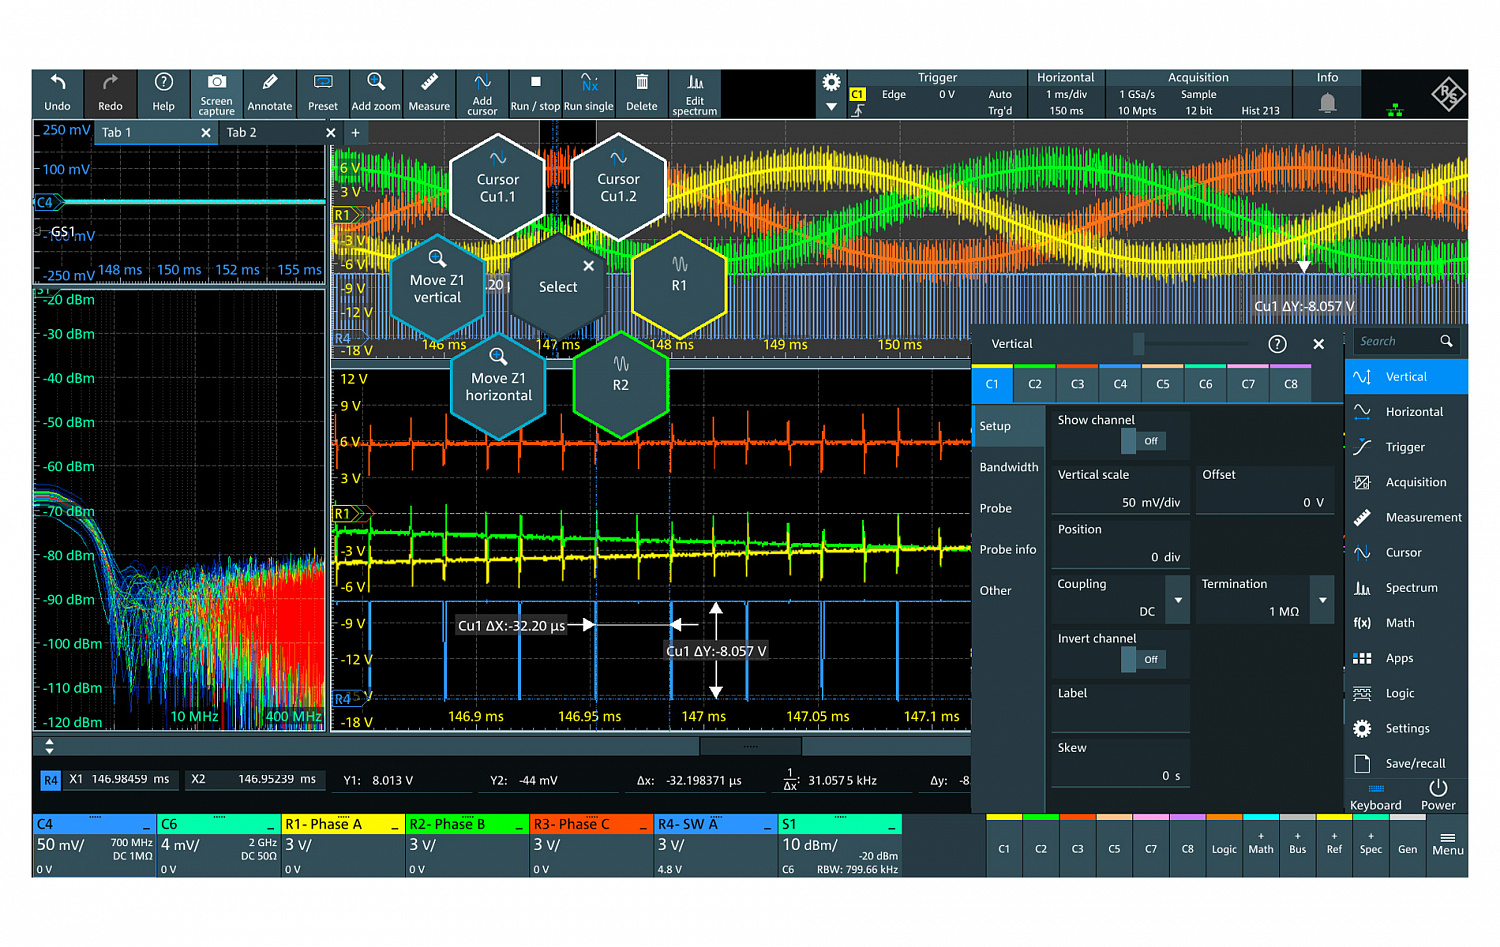Expand the toolbar down-arrow under the gear
The height and width of the screenshot is (947, 1500).
coord(831,106)
